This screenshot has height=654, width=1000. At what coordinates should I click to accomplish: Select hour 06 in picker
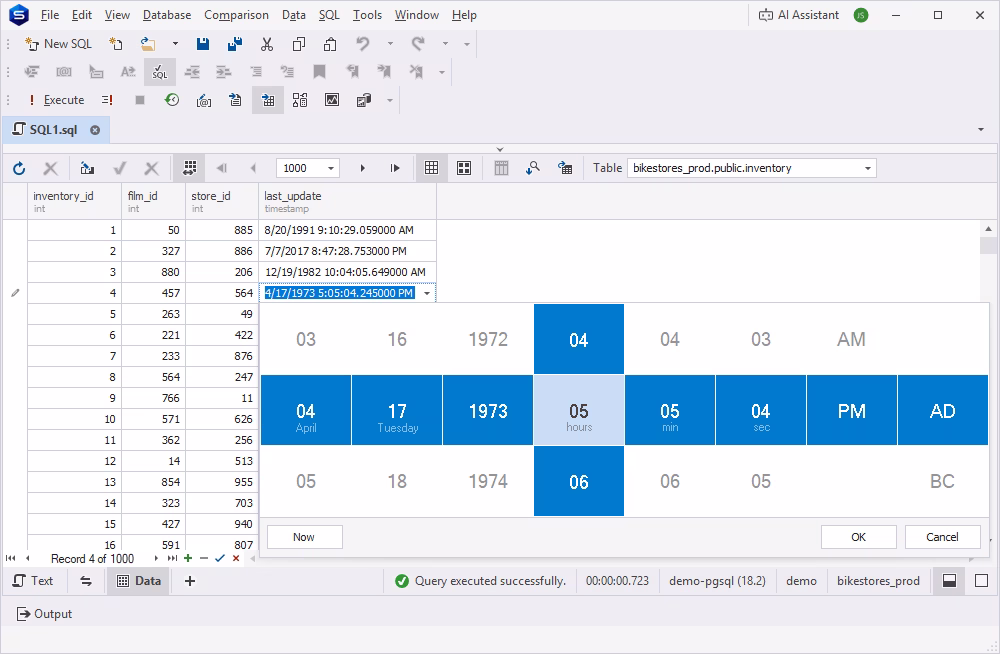(x=578, y=481)
